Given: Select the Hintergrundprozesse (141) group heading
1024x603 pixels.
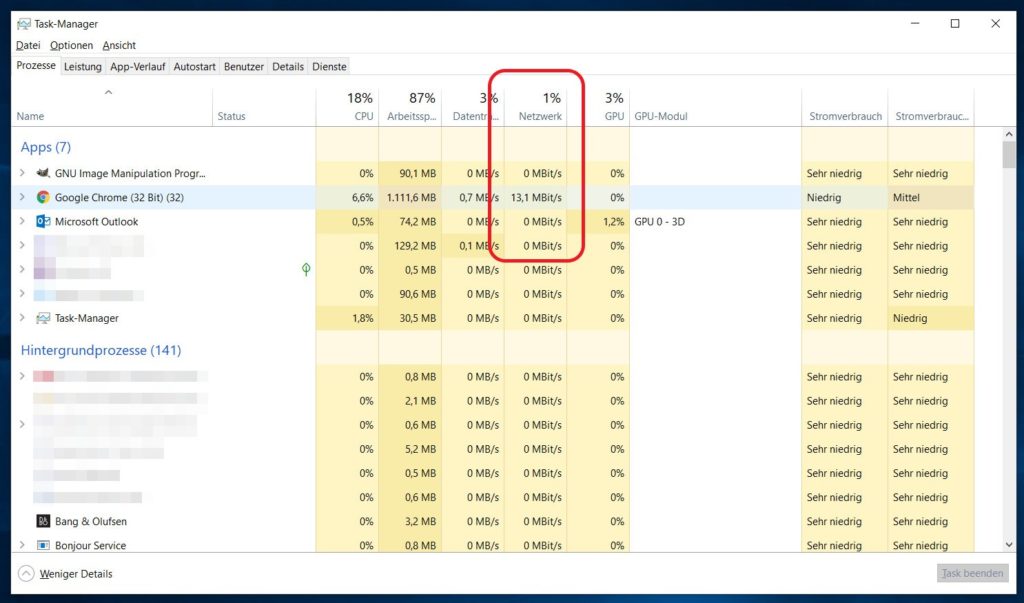Looking at the screenshot, I should point(101,350).
